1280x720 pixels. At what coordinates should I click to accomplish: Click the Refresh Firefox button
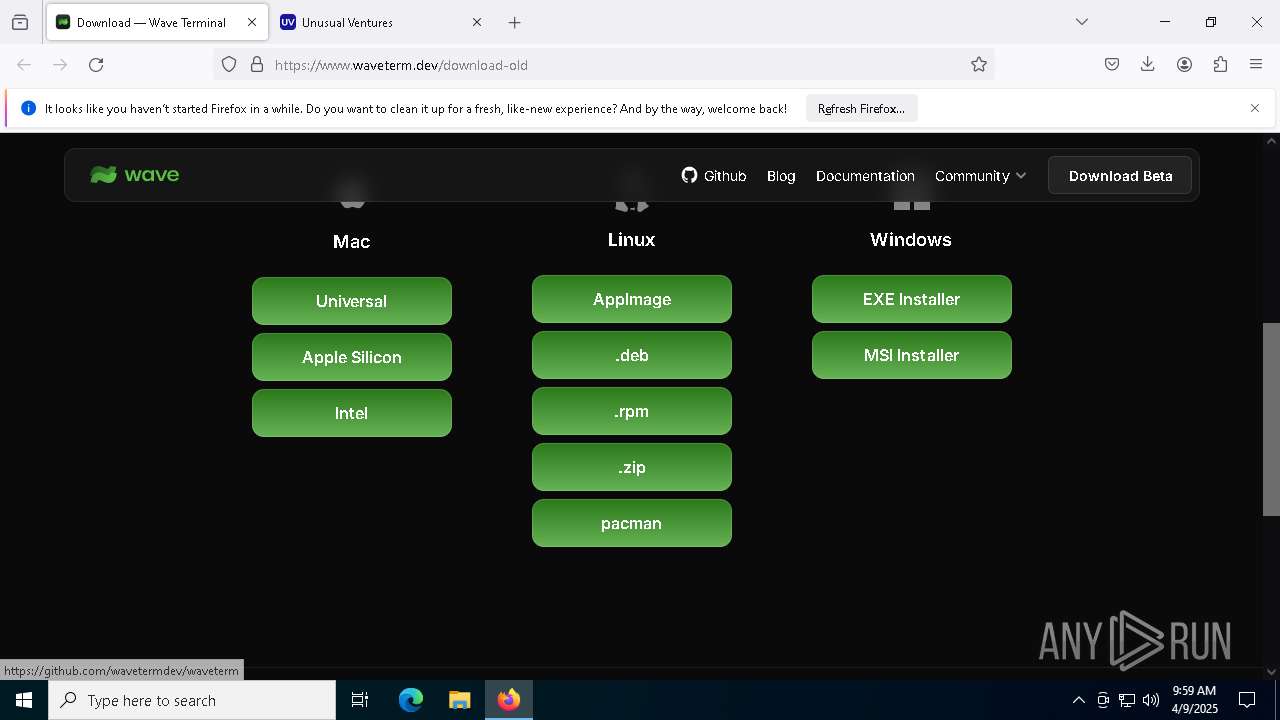[861, 108]
